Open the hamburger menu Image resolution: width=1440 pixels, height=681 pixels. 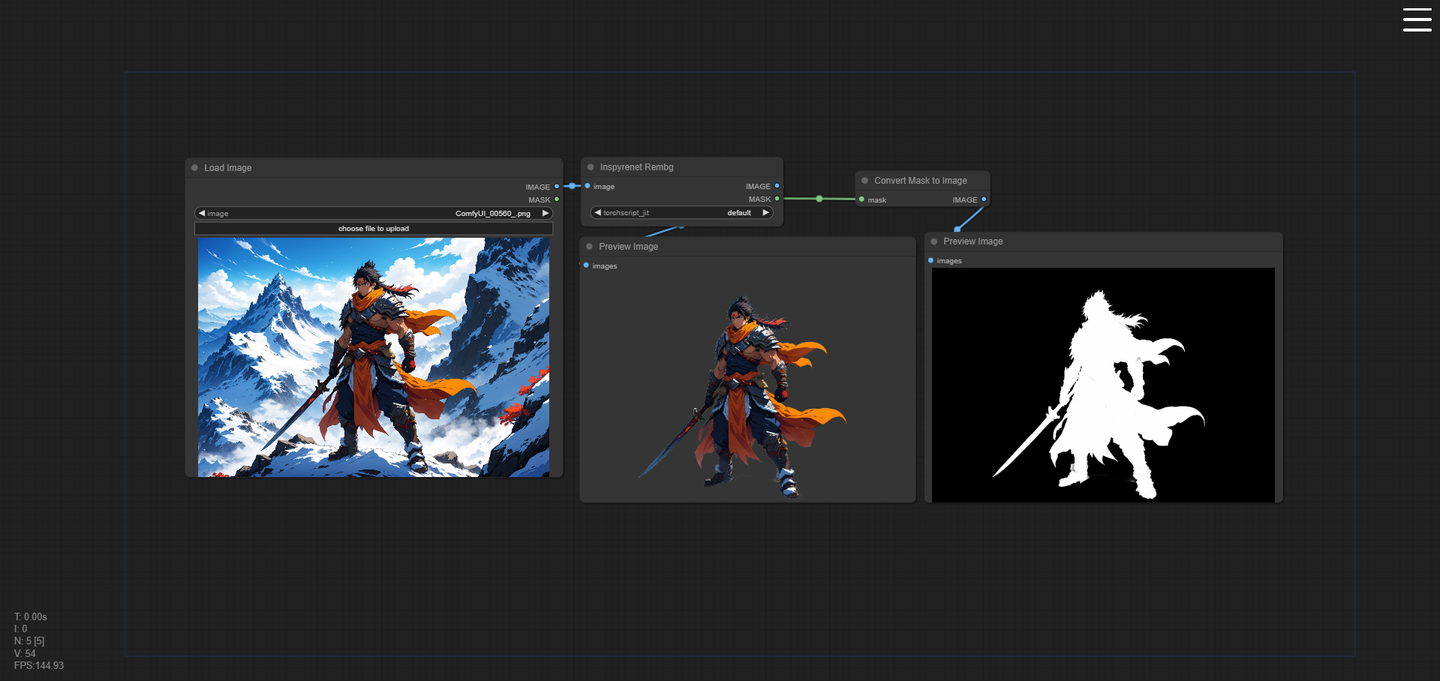coord(1417,20)
